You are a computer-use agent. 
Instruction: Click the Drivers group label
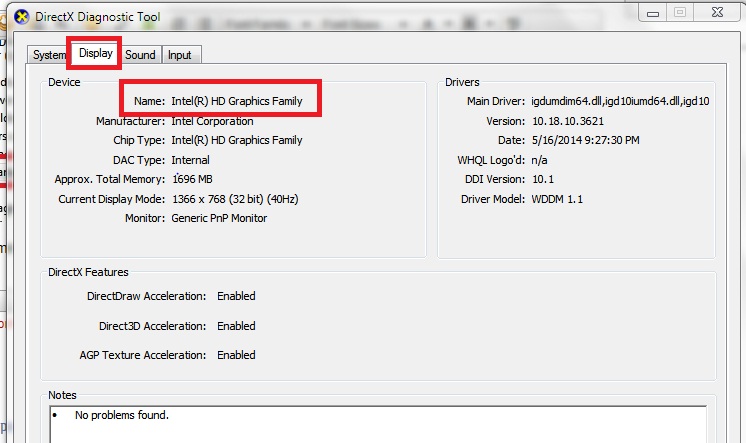pyautogui.click(x=462, y=82)
